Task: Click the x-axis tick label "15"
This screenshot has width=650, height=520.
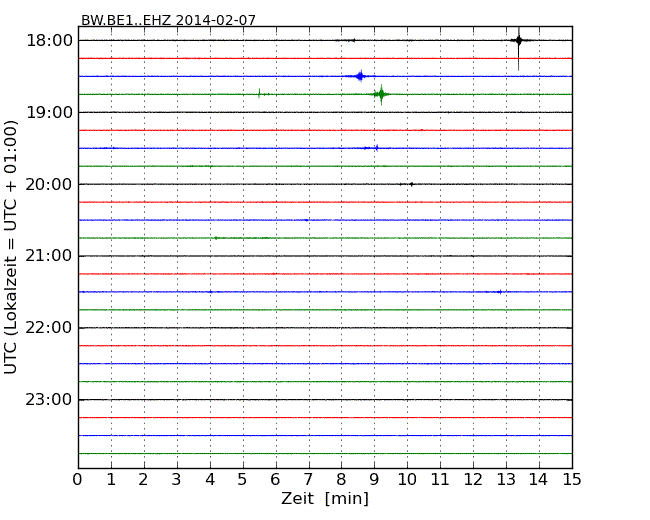Action: [x=572, y=480]
